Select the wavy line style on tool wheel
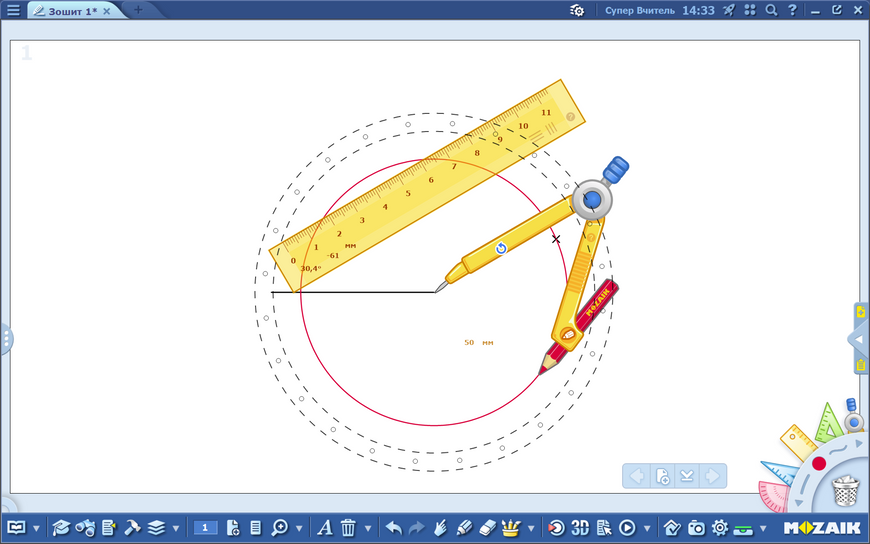 [x=838, y=448]
